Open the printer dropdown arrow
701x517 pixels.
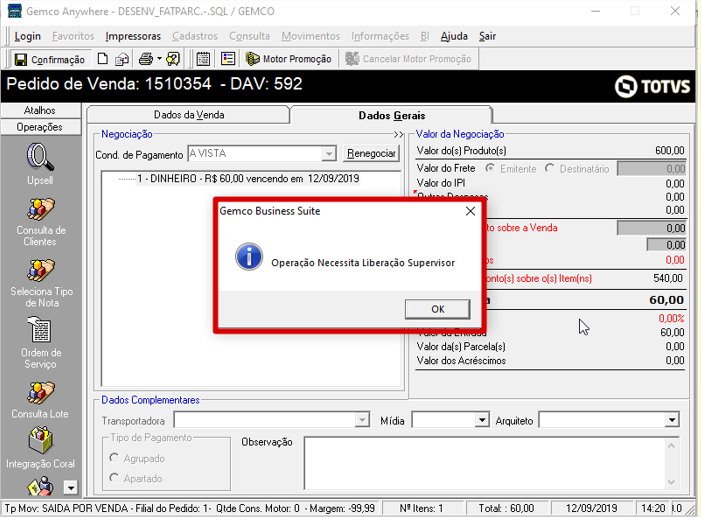pos(159,59)
